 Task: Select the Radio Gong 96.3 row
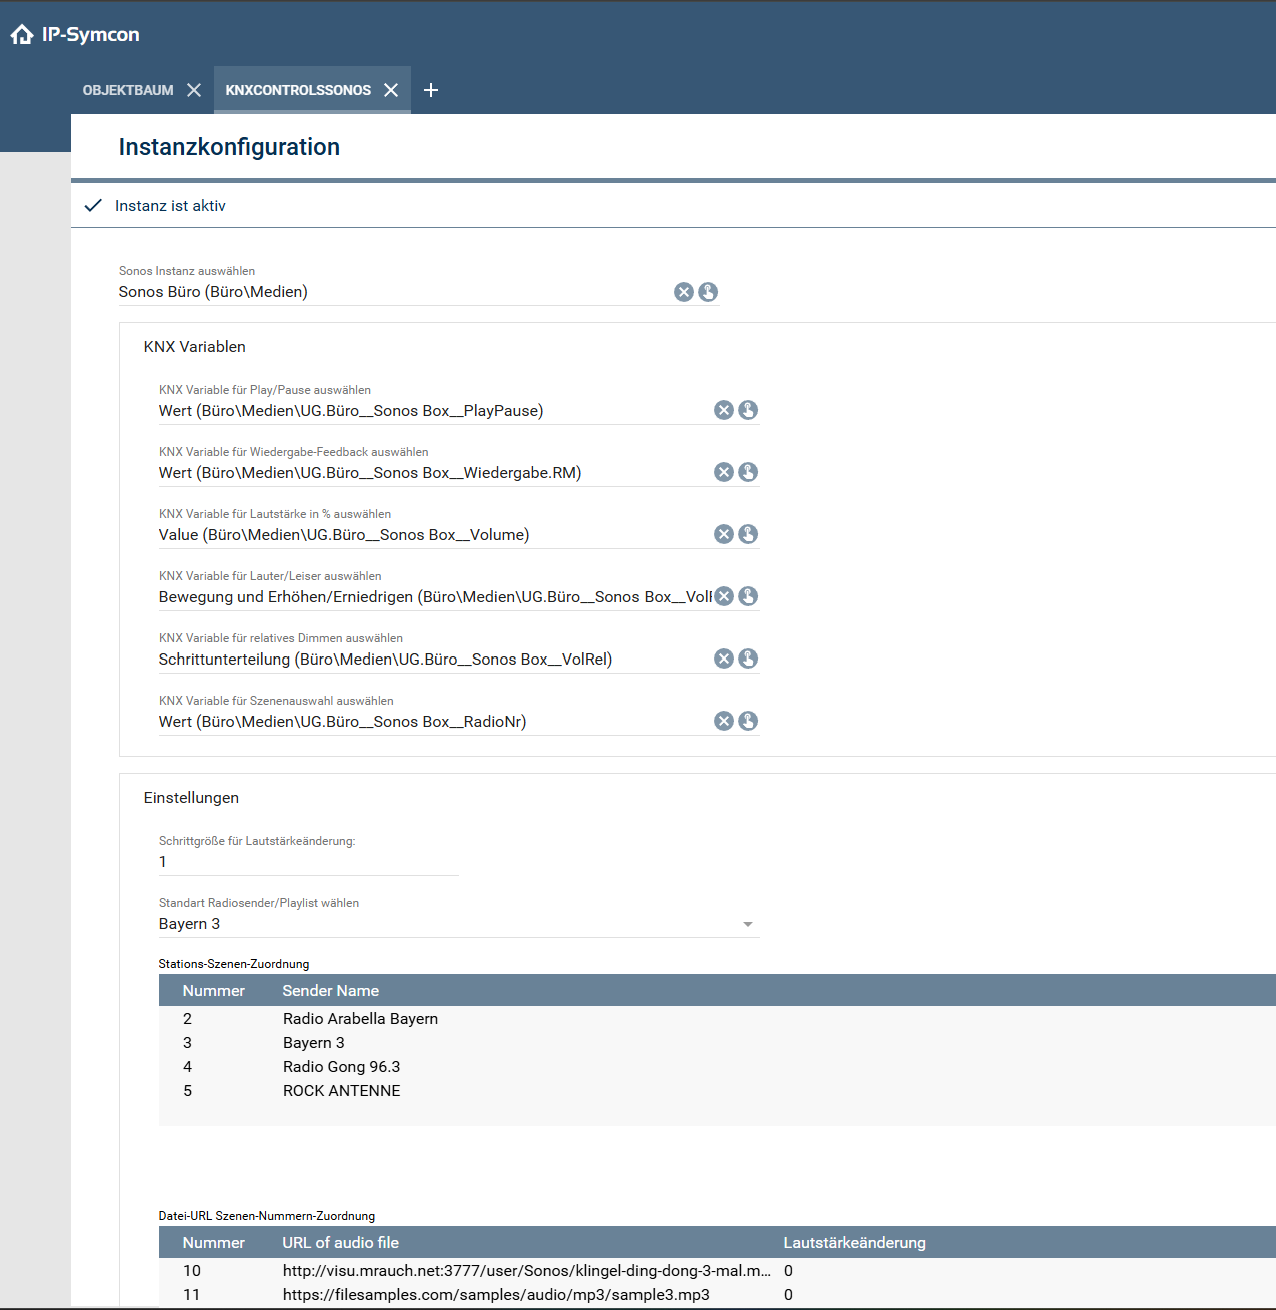click(341, 1067)
